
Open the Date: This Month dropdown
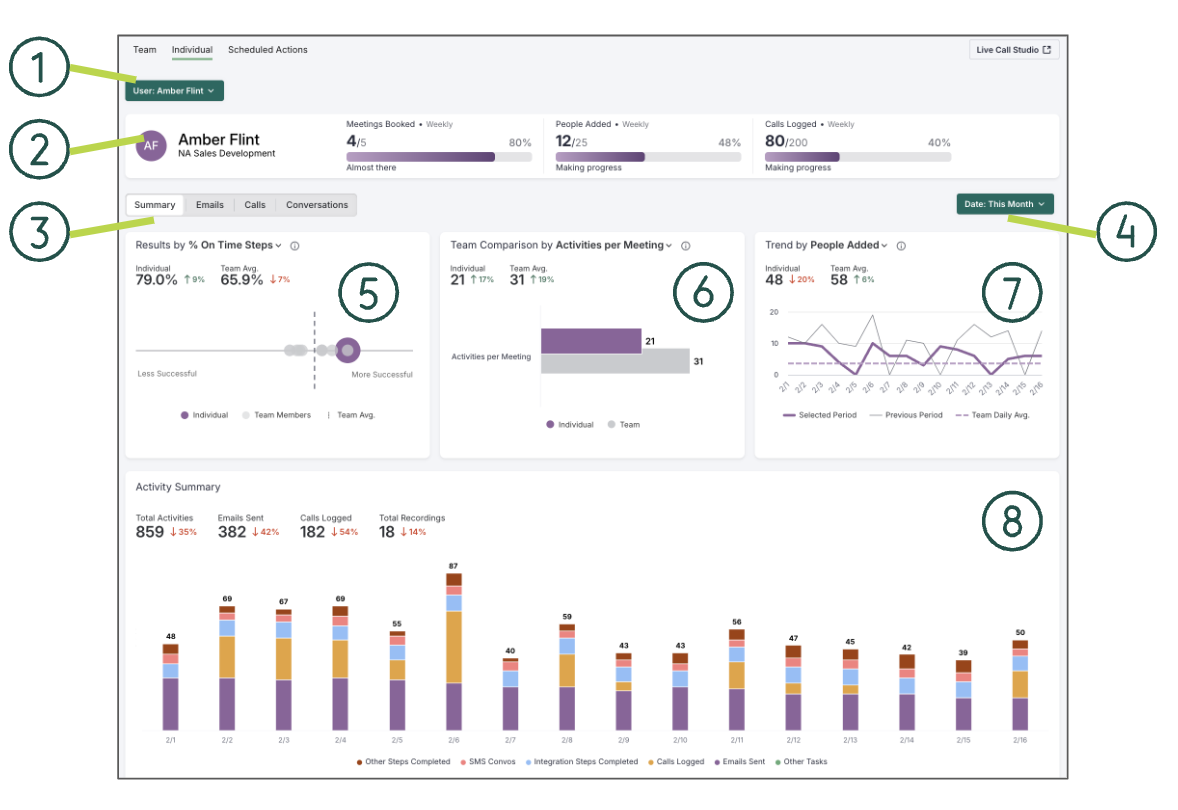(1004, 204)
